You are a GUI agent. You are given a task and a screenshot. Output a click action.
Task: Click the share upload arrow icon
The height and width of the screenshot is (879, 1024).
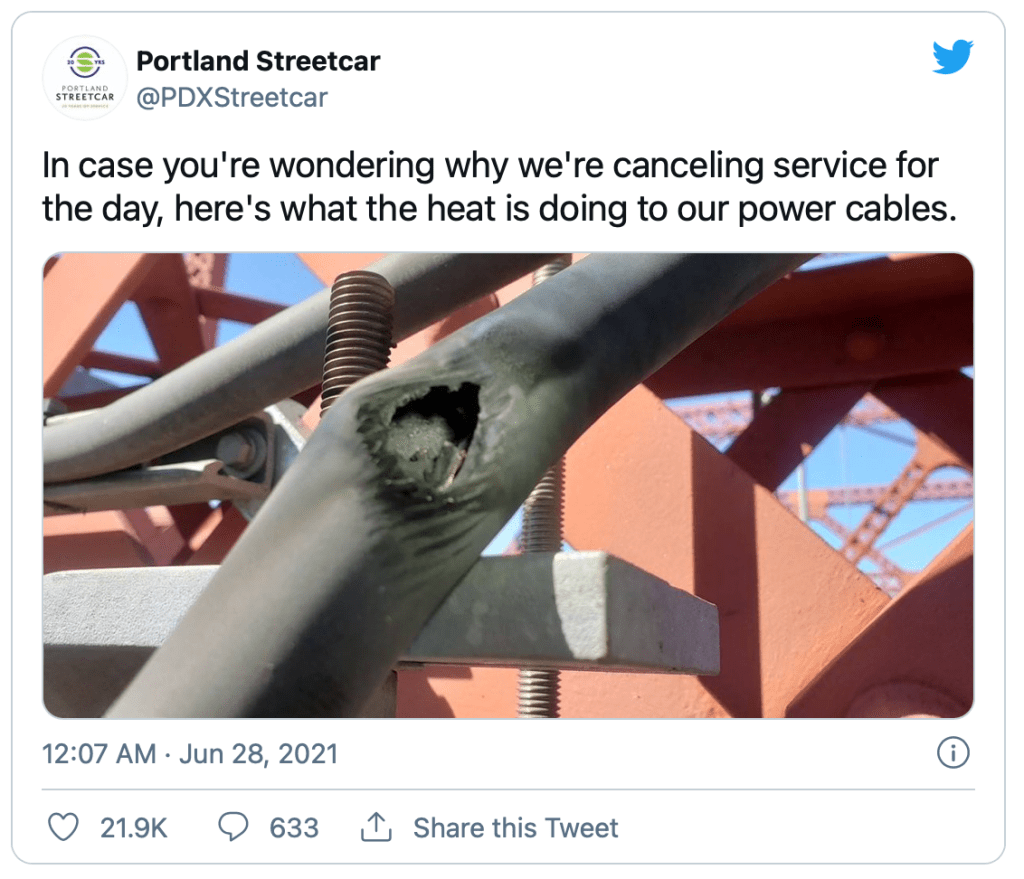(x=376, y=827)
